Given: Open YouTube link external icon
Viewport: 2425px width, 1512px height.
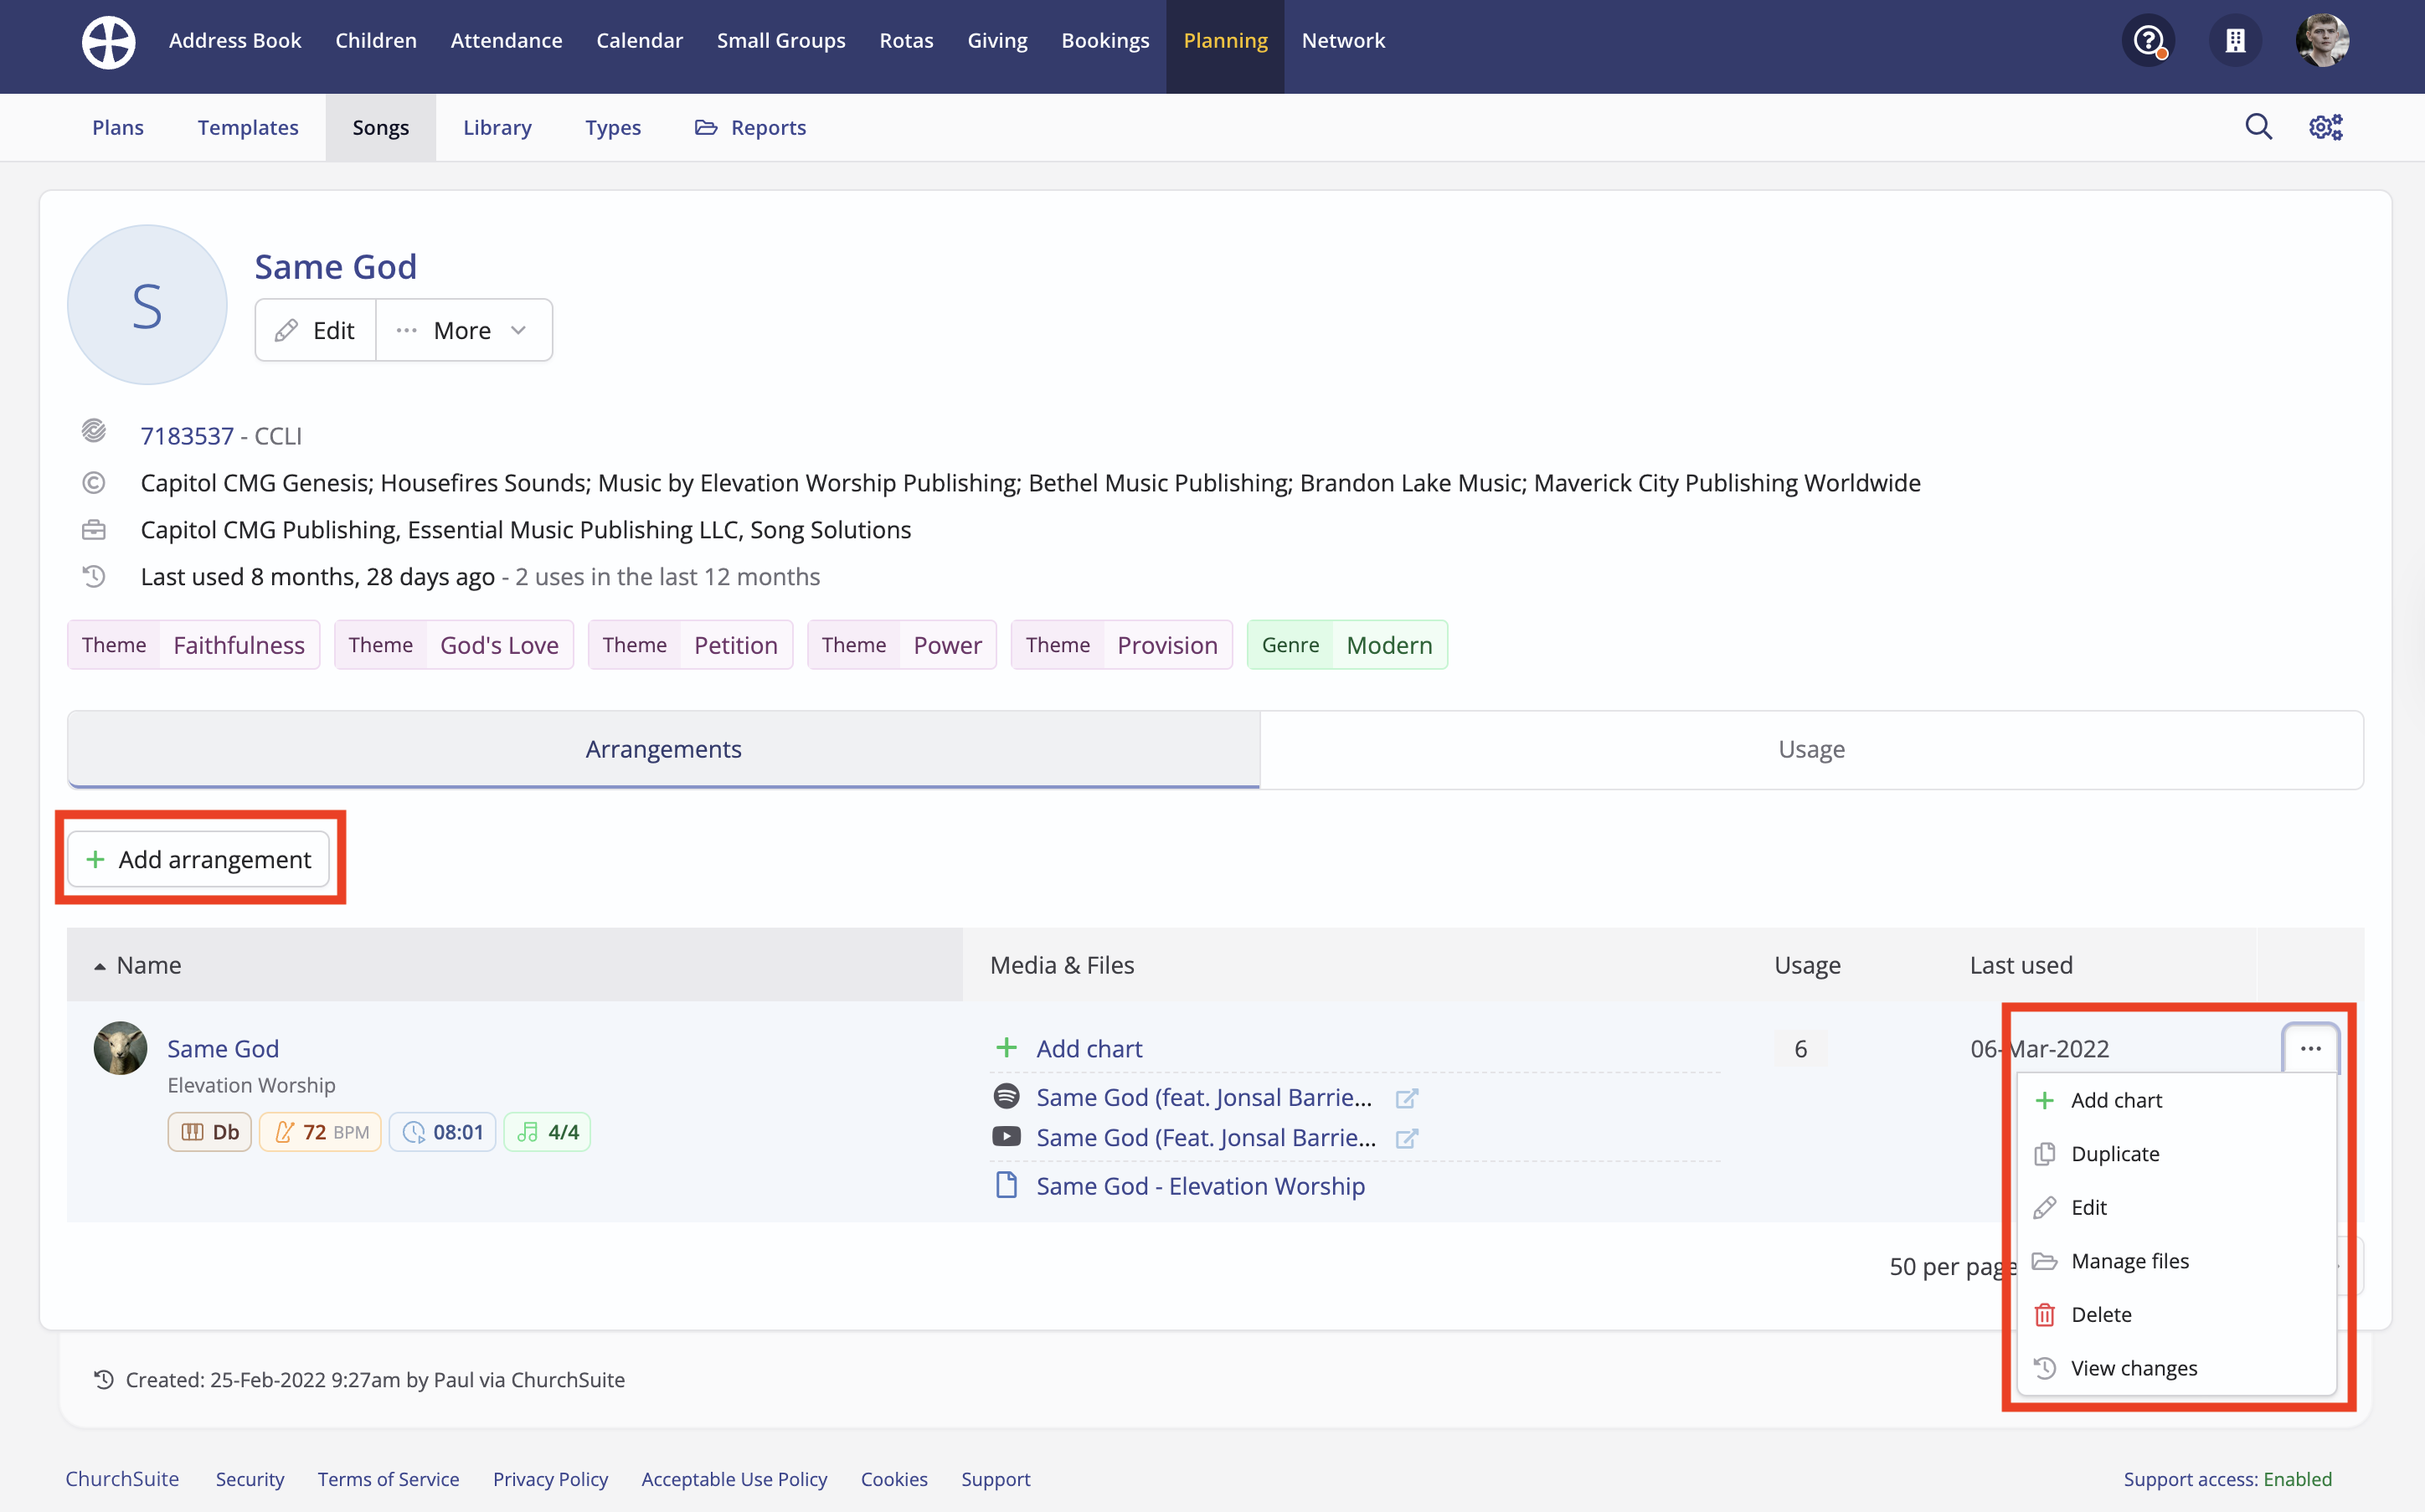Looking at the screenshot, I should [1406, 1138].
